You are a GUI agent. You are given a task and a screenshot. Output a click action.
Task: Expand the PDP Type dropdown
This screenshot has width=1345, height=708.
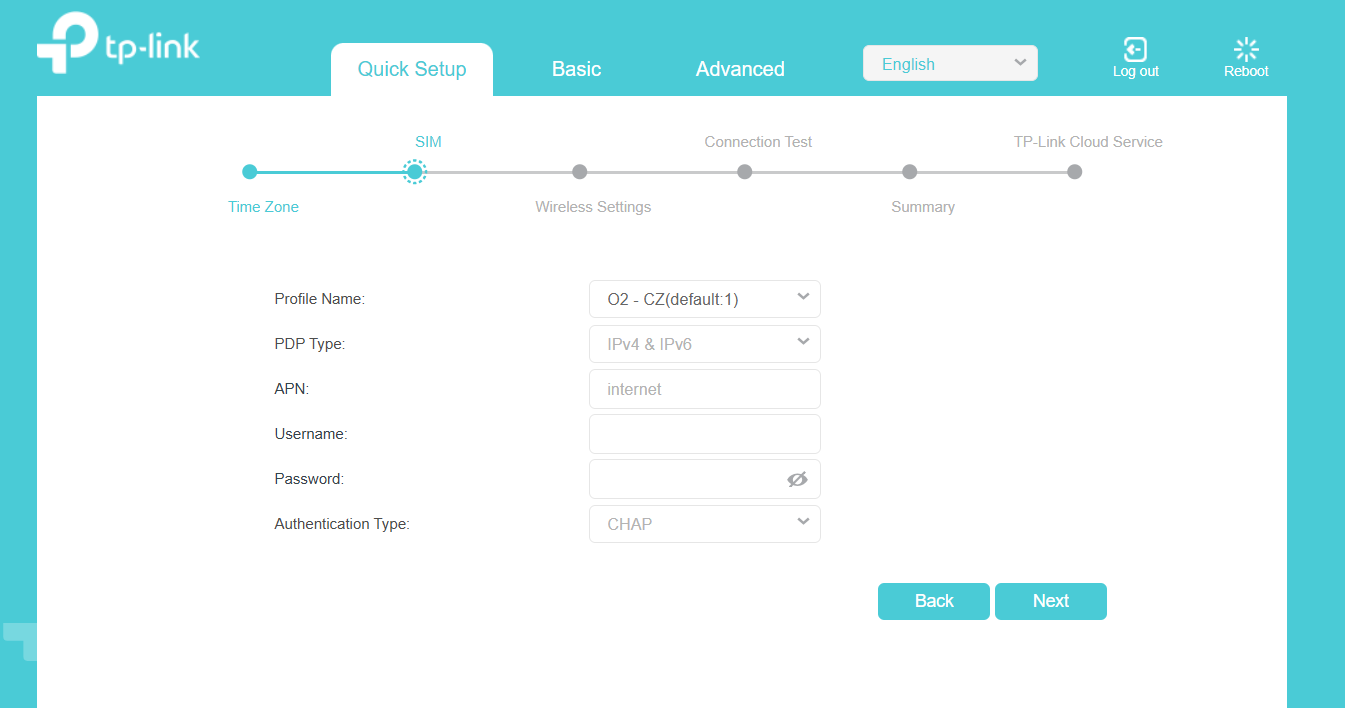704,344
